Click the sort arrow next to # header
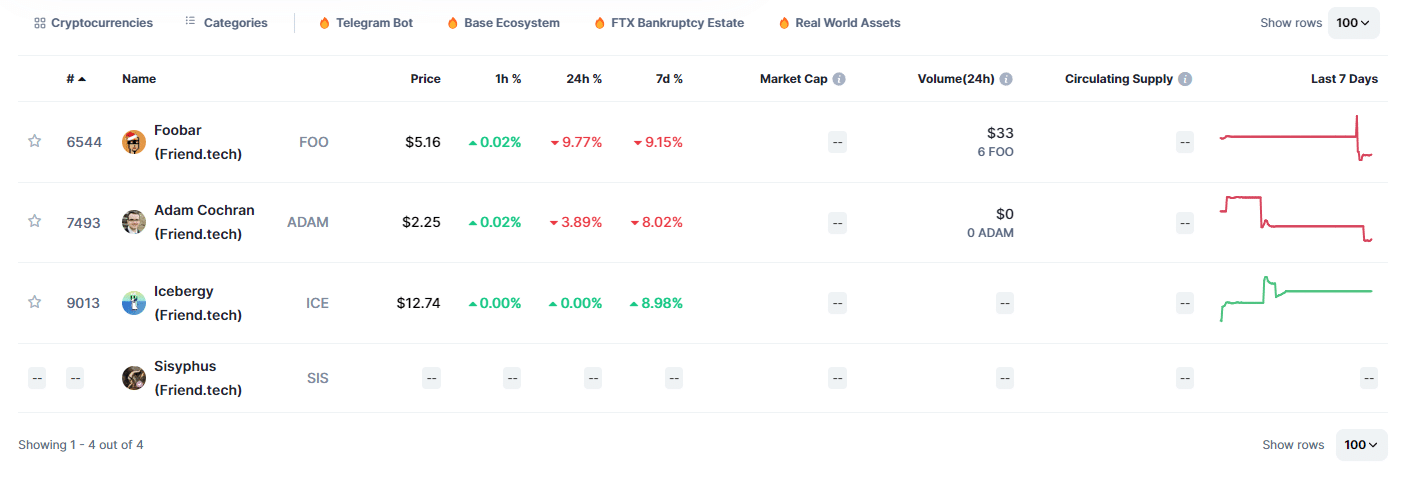1427x479 pixels. (82, 79)
